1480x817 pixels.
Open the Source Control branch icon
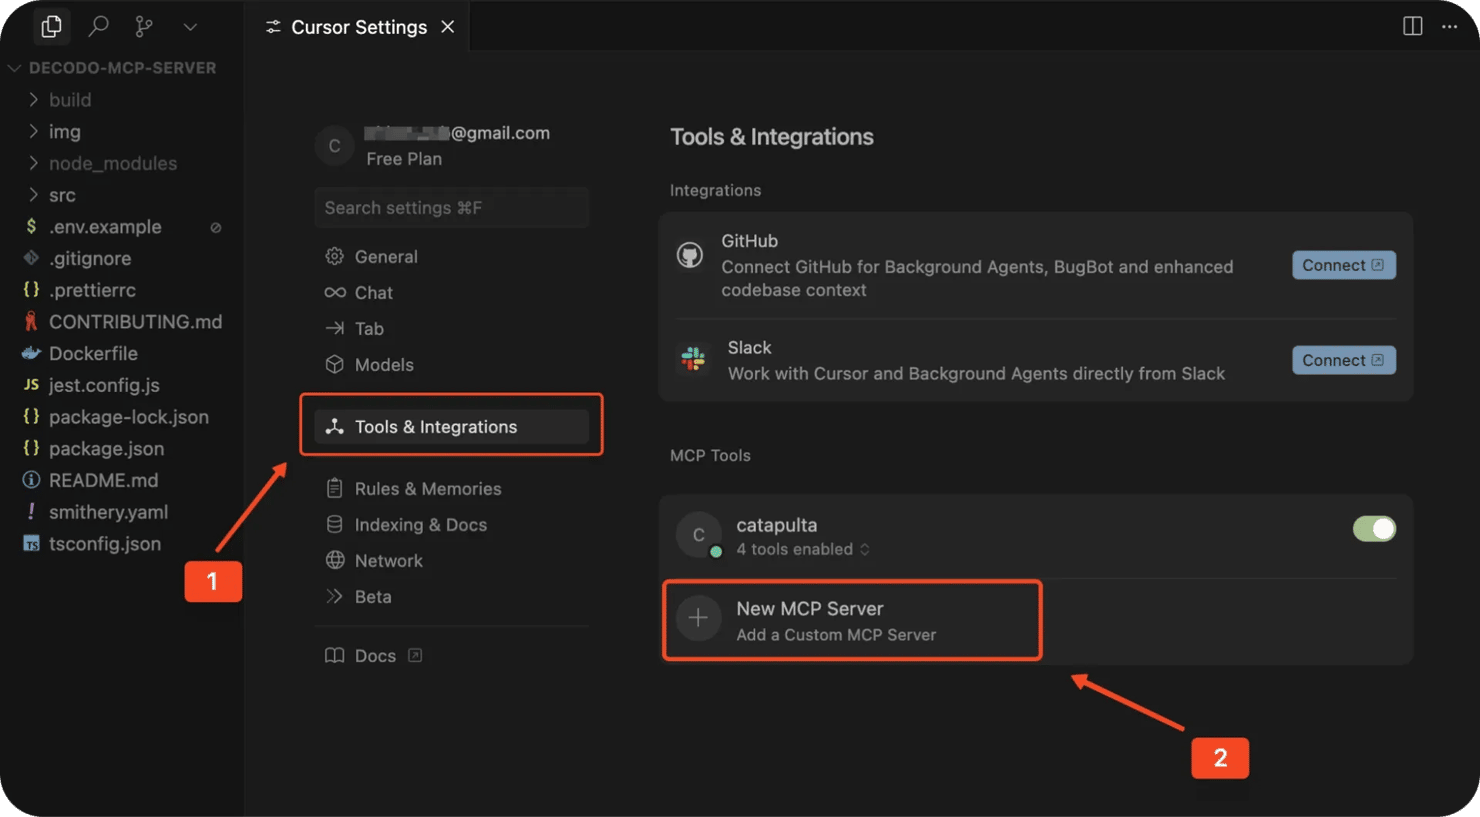pyautogui.click(x=144, y=26)
